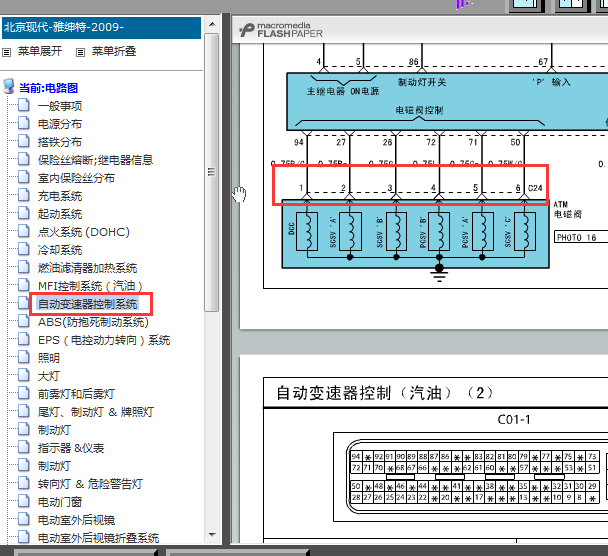Click the page icon beside 搭铁分布
Screen dimensions: 608x556
click(x=24, y=141)
